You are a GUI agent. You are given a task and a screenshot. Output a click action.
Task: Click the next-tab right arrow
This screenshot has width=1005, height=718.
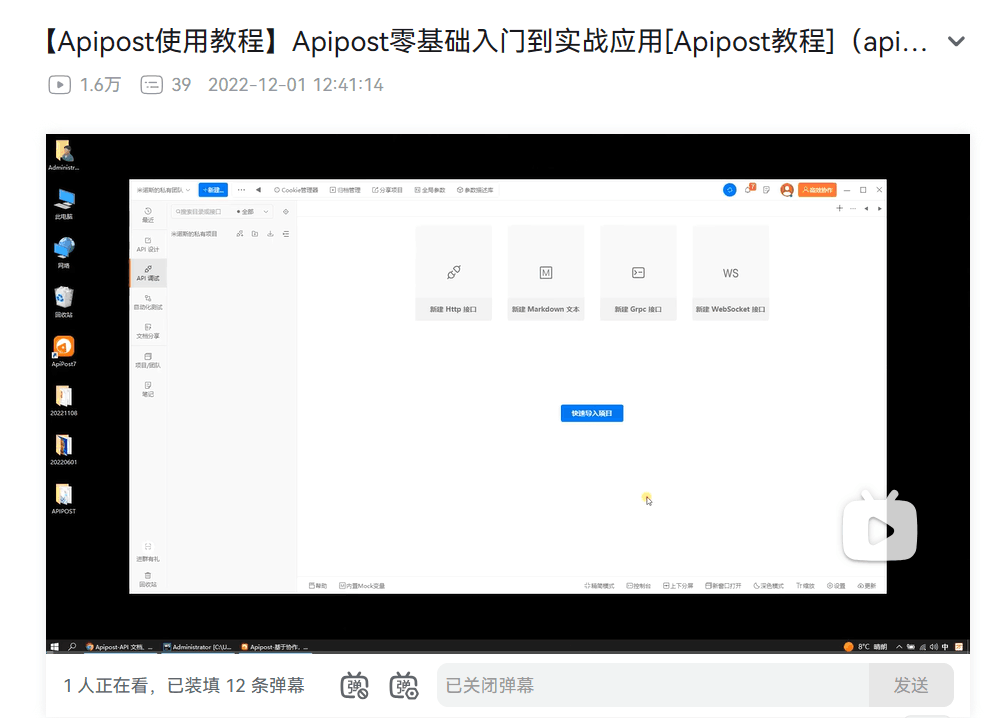click(879, 208)
